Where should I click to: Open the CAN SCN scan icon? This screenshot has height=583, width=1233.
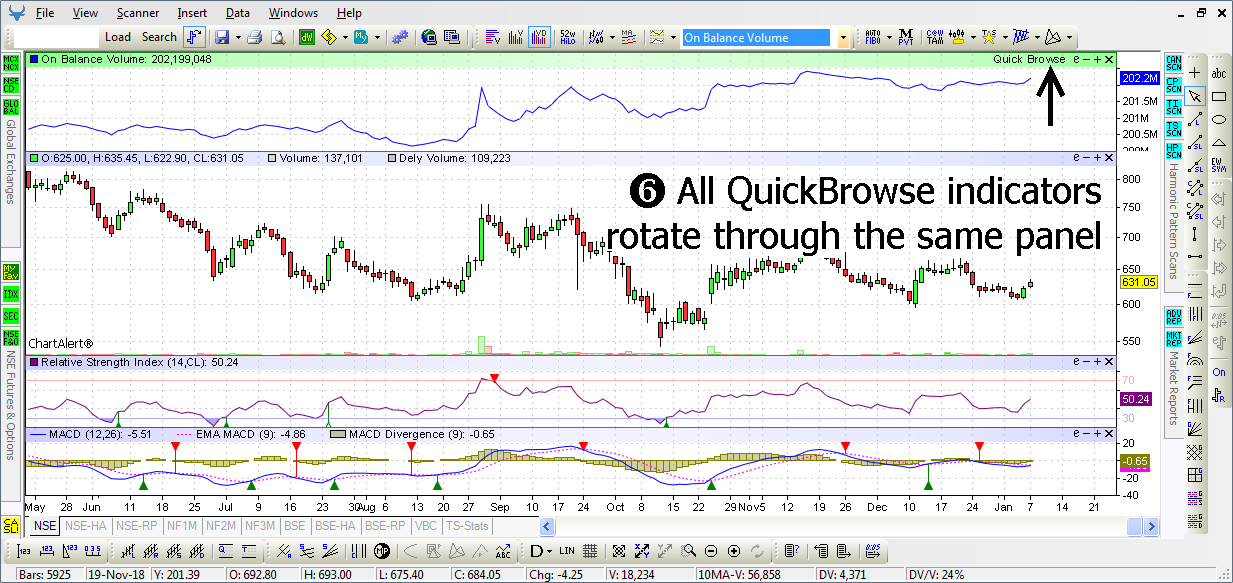(1174, 62)
